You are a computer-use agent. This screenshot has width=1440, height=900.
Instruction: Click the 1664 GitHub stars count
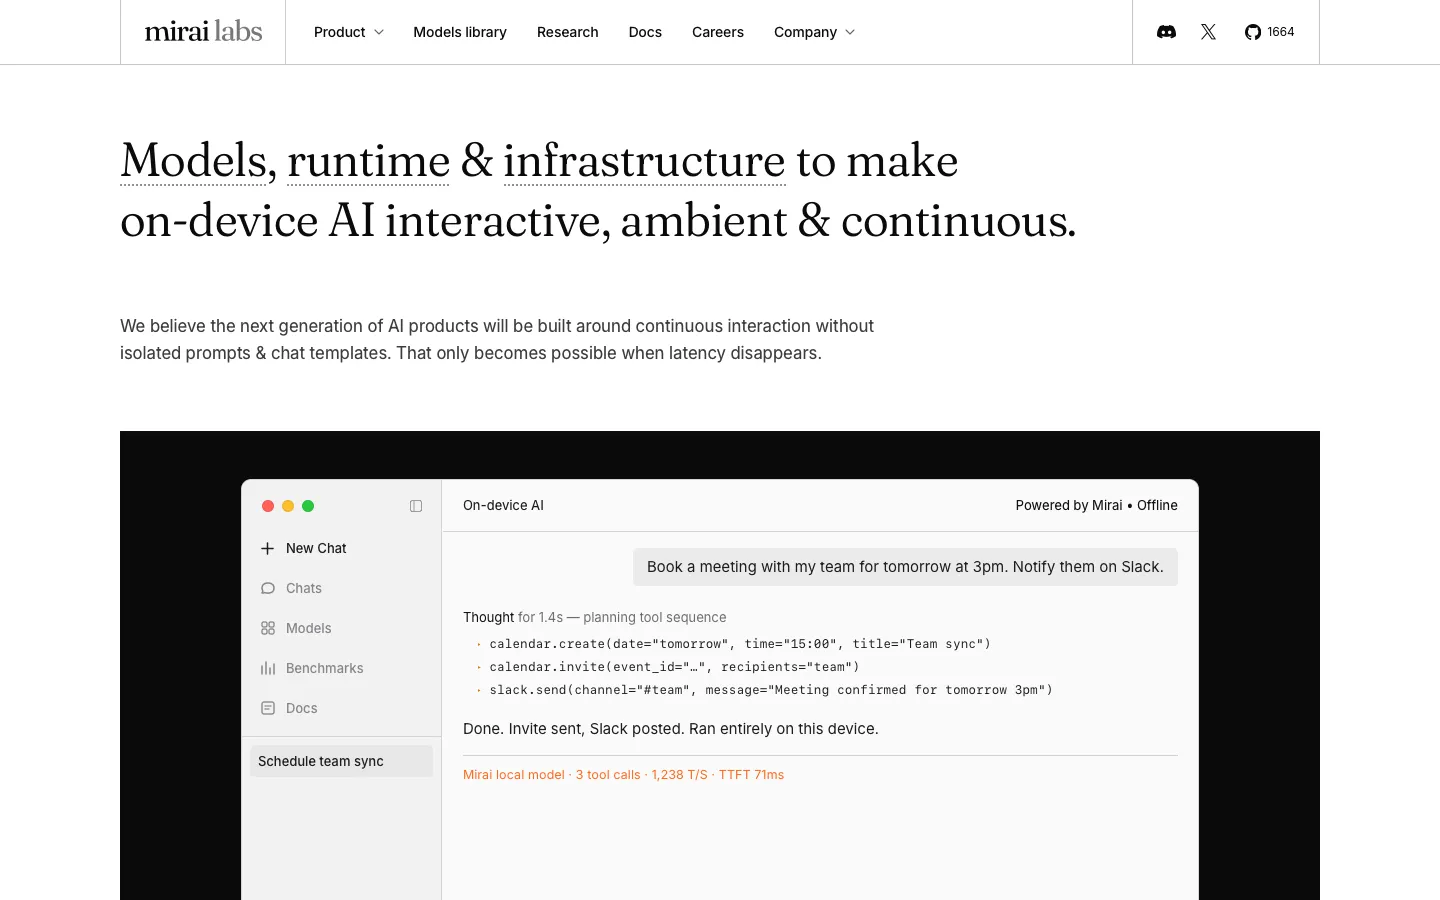click(x=1281, y=32)
